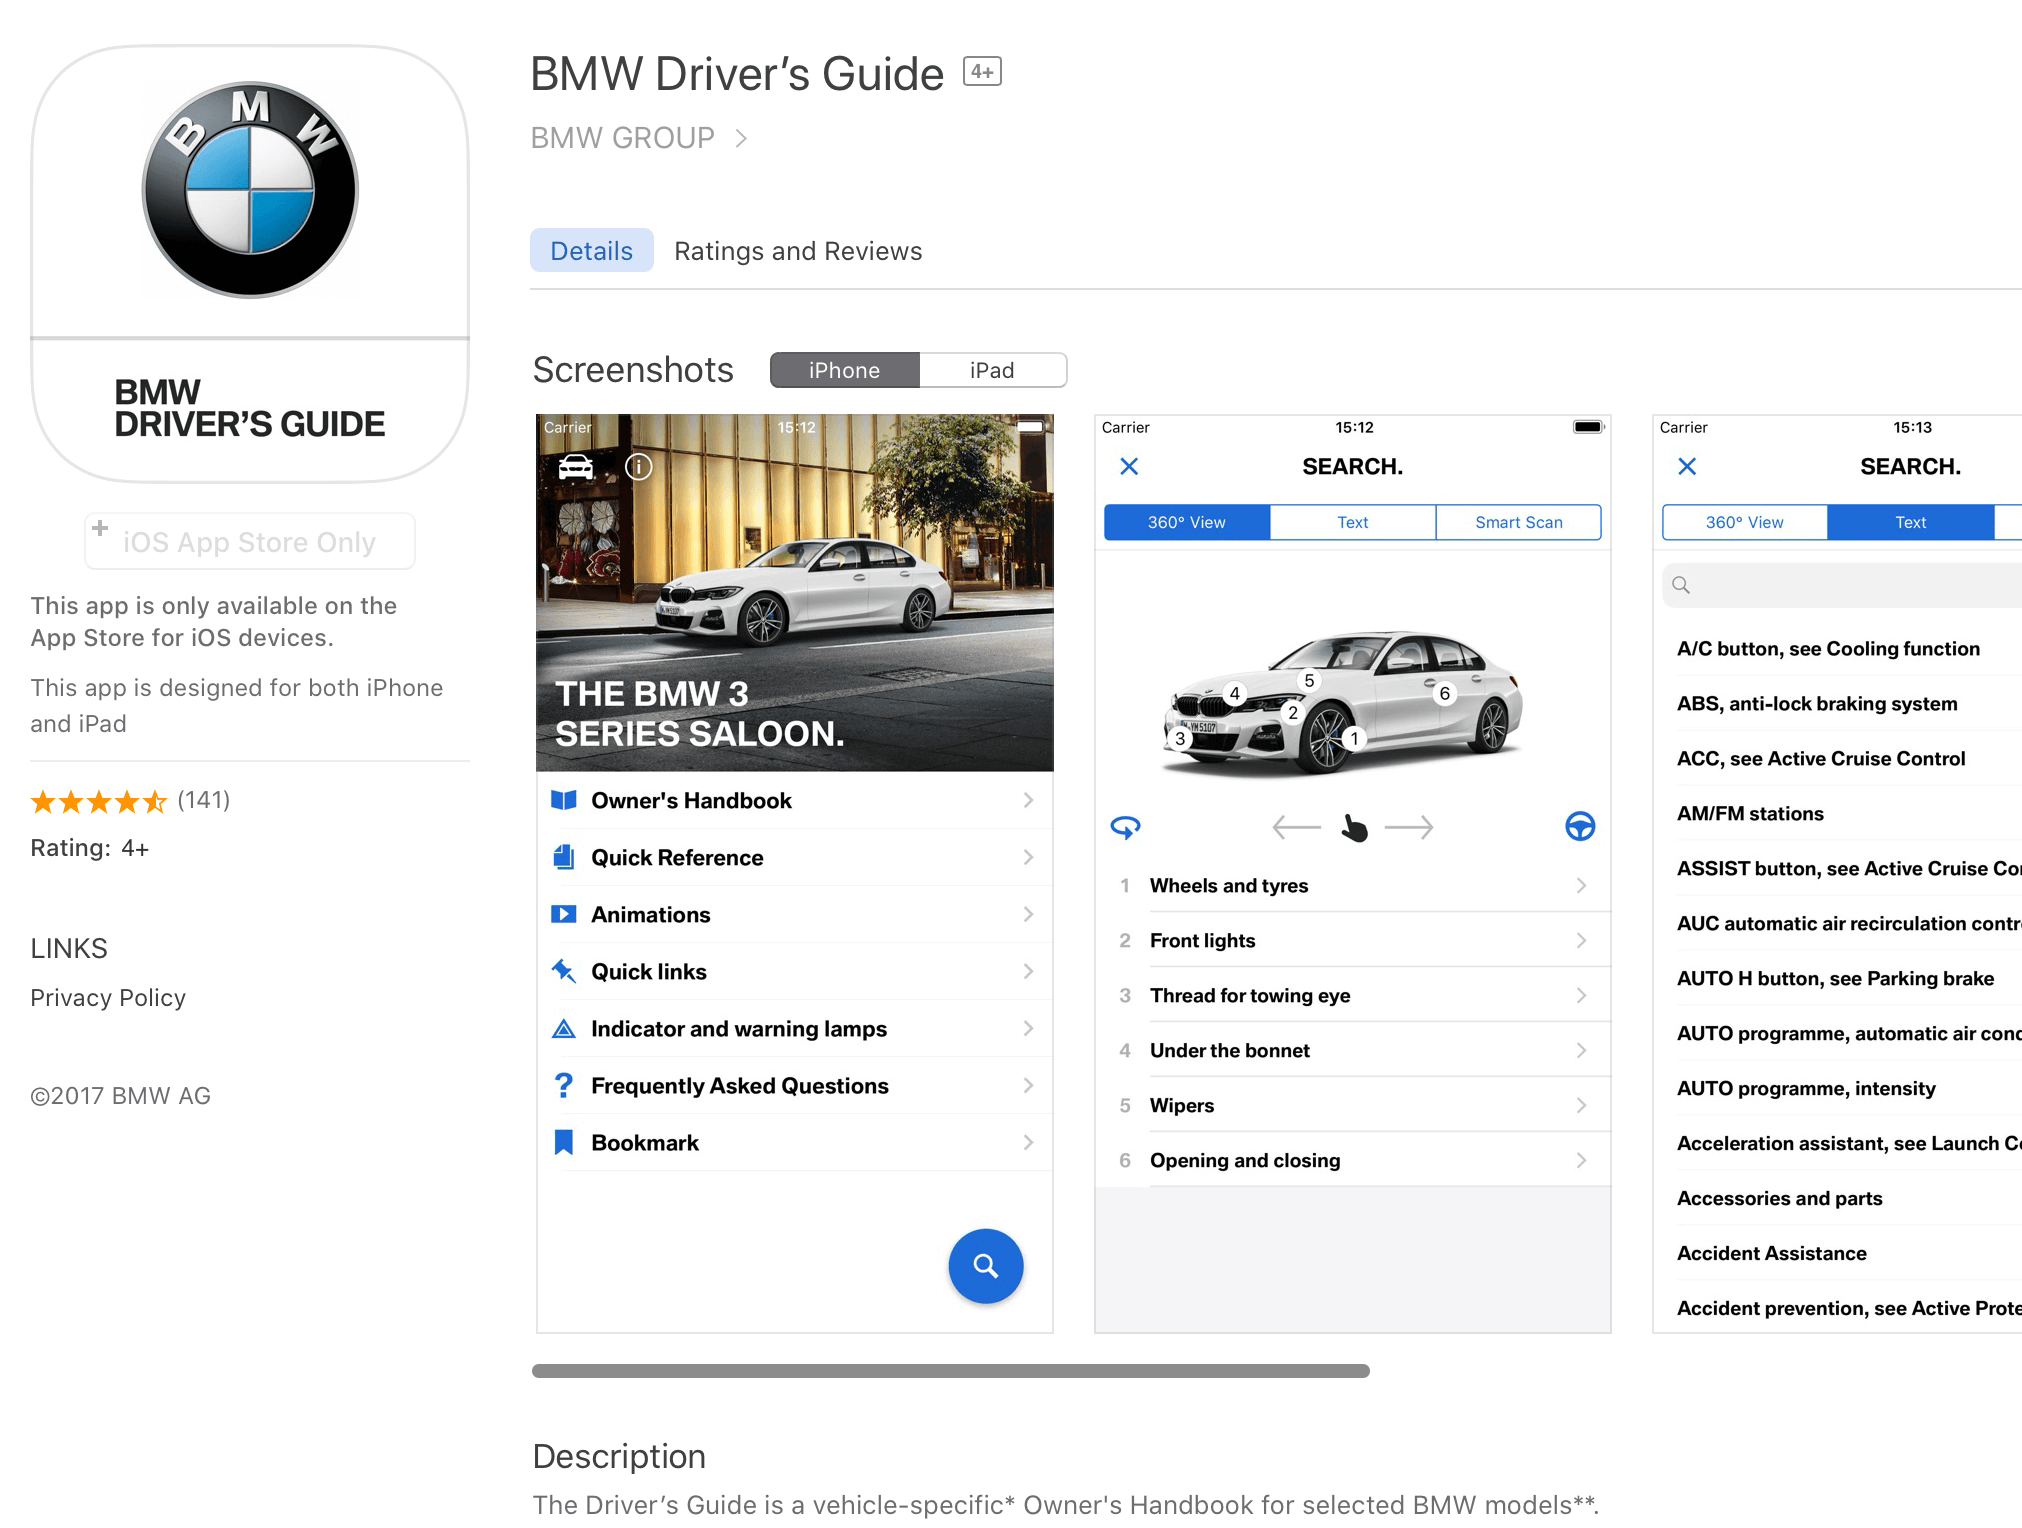Click the question mark FAQ icon
The width and height of the screenshot is (2022, 1528).
[564, 1085]
